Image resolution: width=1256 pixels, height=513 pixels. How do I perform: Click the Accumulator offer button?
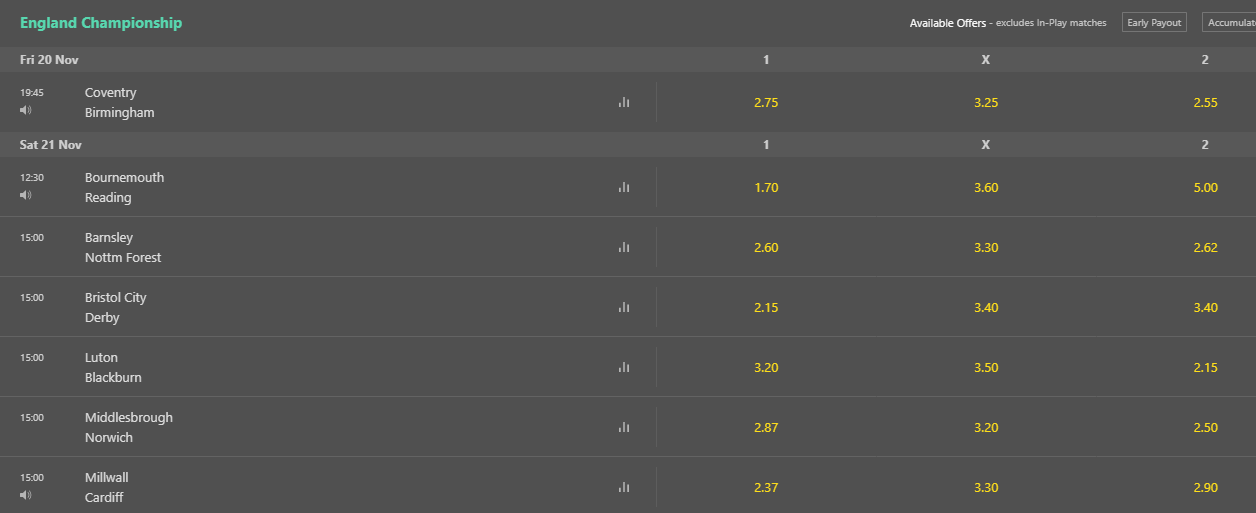(1229, 22)
